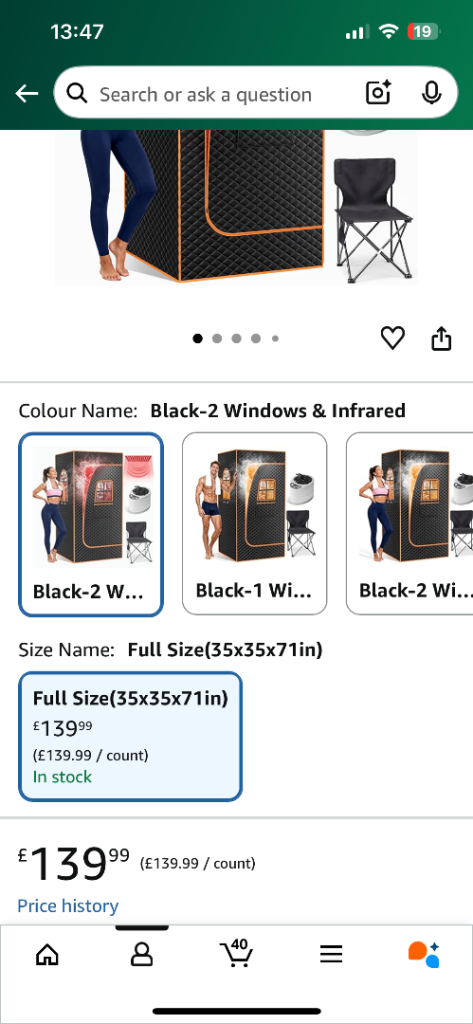Tap main product image of sauna tent
The height and width of the screenshot is (1024, 473).
click(236, 208)
